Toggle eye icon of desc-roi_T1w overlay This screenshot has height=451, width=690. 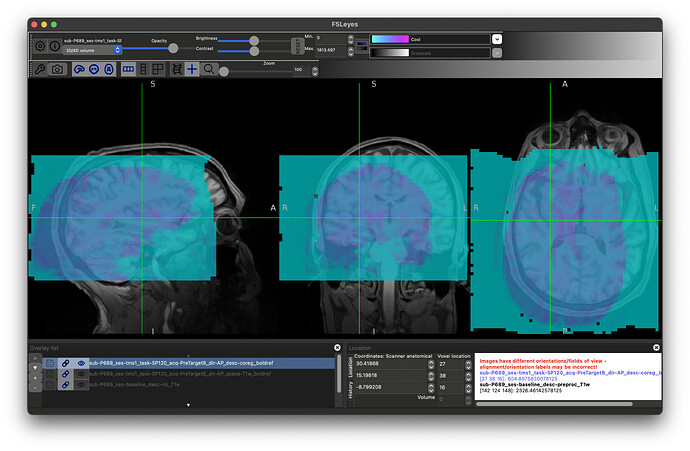(80, 384)
